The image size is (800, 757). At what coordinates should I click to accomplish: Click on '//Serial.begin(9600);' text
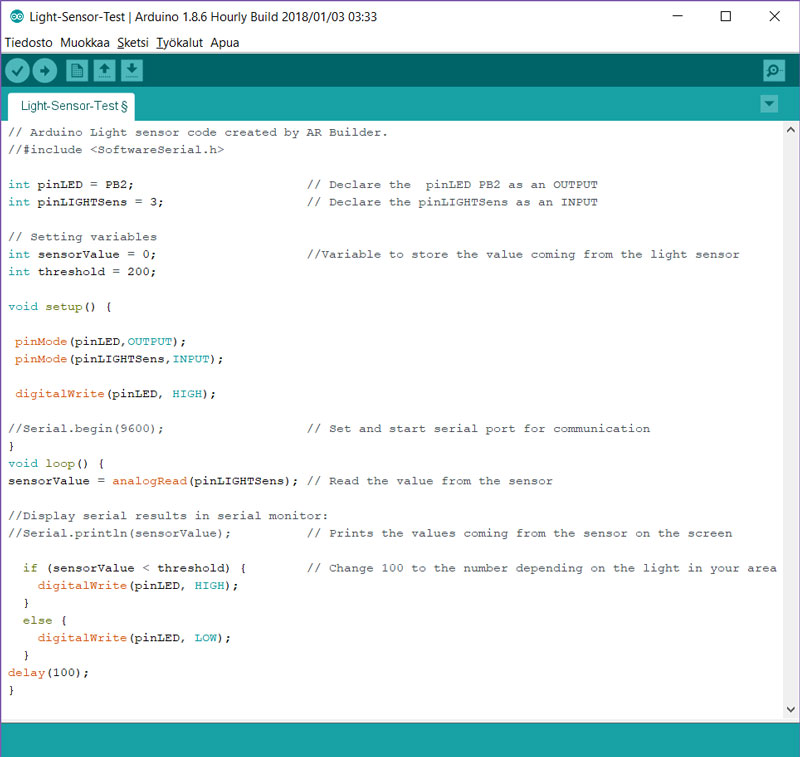point(86,428)
